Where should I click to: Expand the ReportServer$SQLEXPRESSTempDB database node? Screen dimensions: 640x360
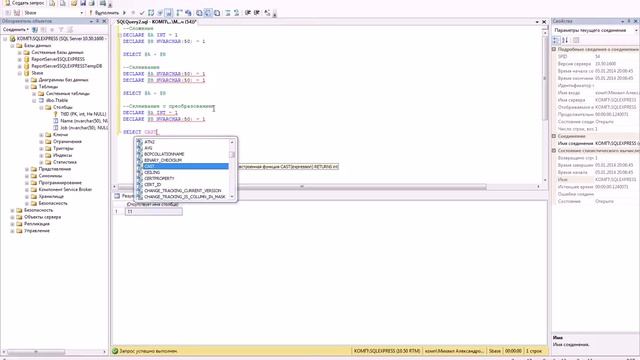click(x=19, y=66)
